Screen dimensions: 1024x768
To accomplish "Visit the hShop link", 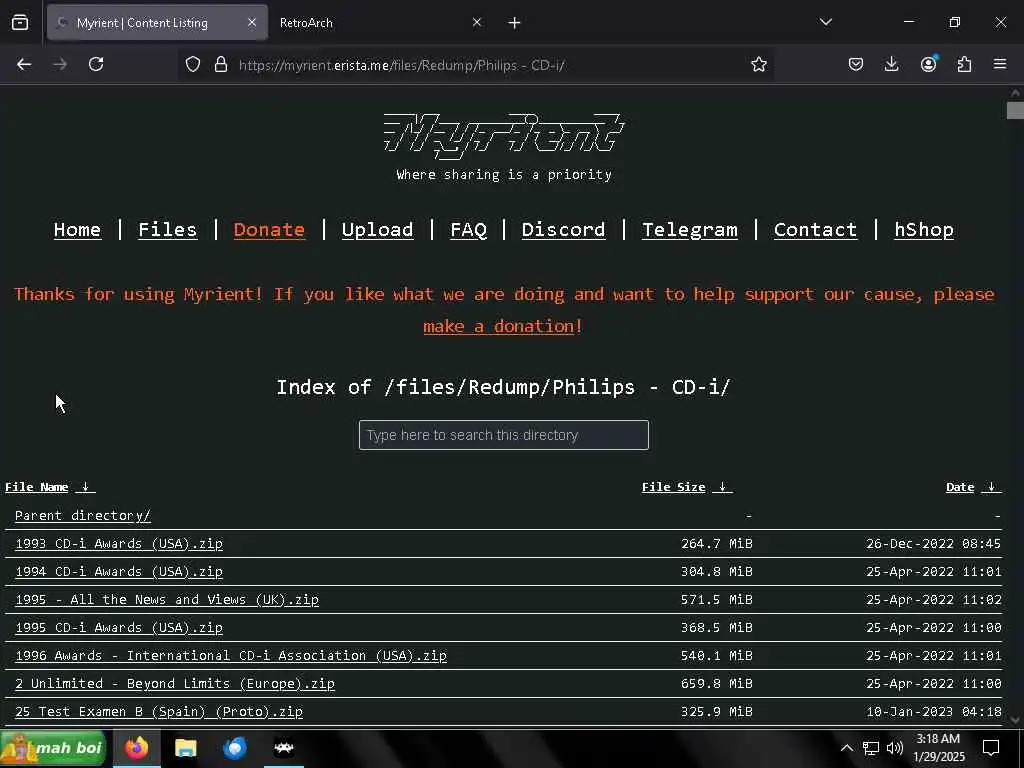I will pos(923,229).
